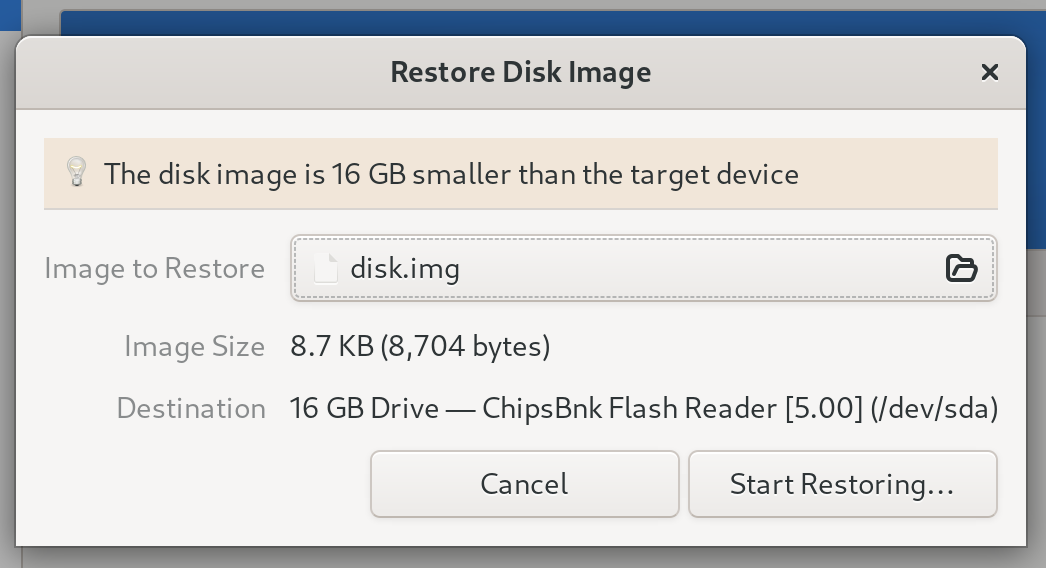Click the /dev/sda device path text

(936, 408)
